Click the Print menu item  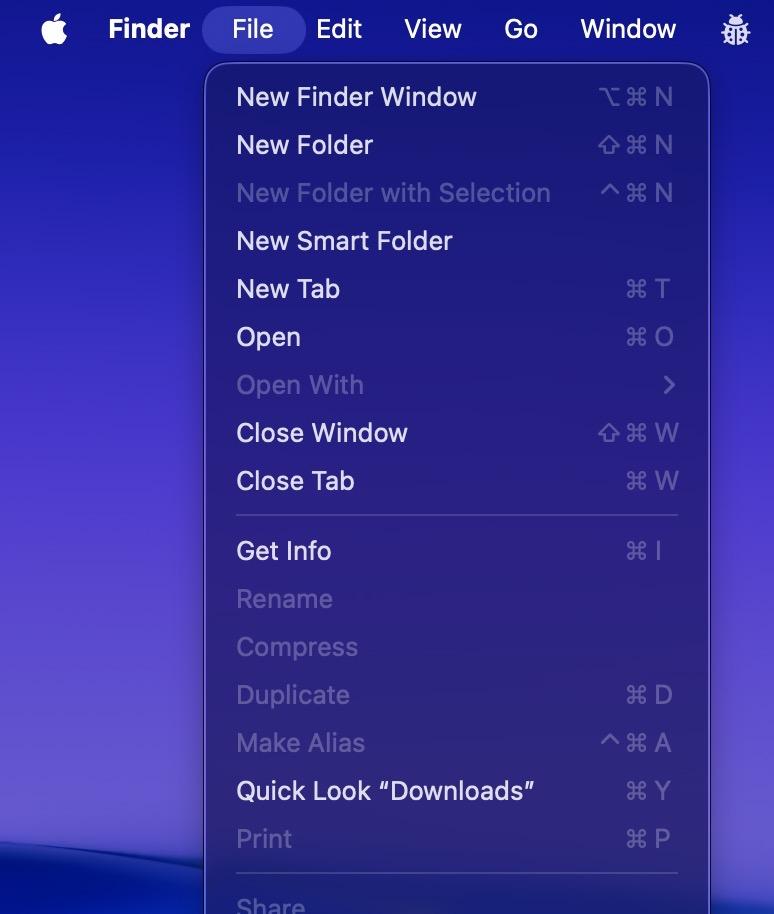(x=264, y=839)
